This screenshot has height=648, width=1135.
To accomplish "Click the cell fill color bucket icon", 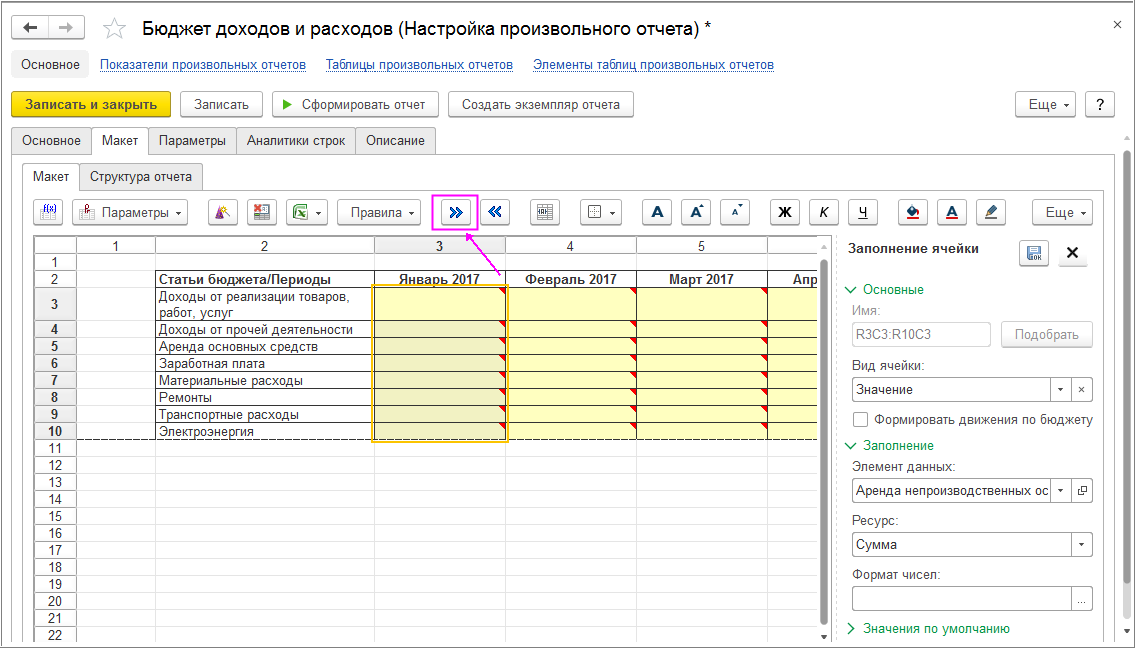I will (x=913, y=212).
